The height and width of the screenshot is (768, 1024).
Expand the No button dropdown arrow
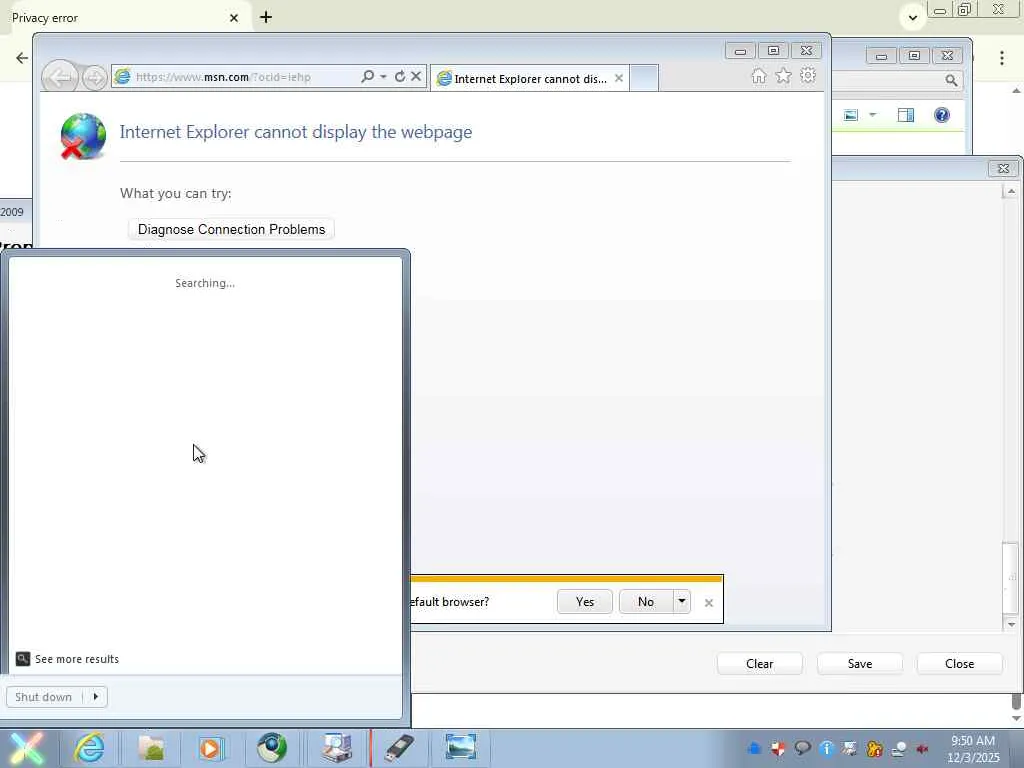pyautogui.click(x=681, y=601)
